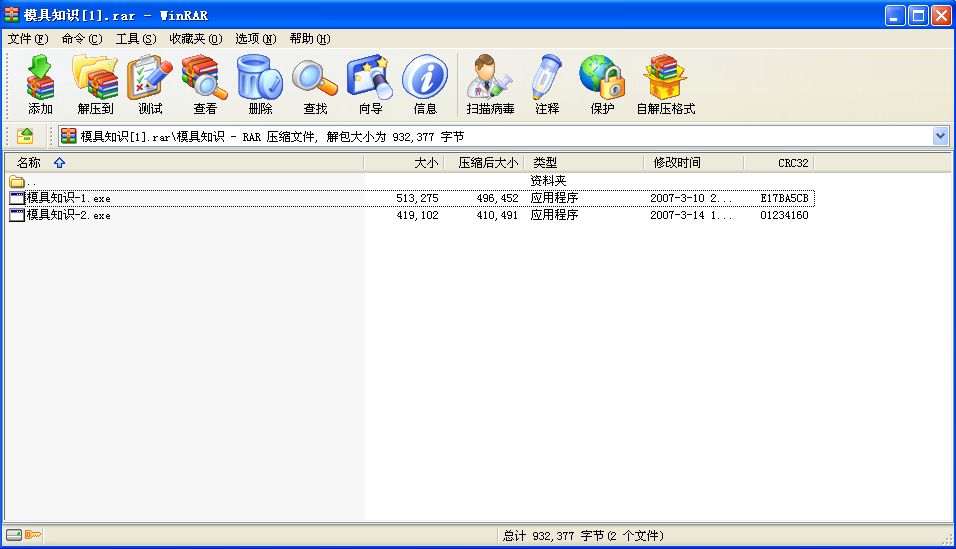Screen dimensions: 956x549
Task: Click packed size 496,452
Action: [x=498, y=198]
